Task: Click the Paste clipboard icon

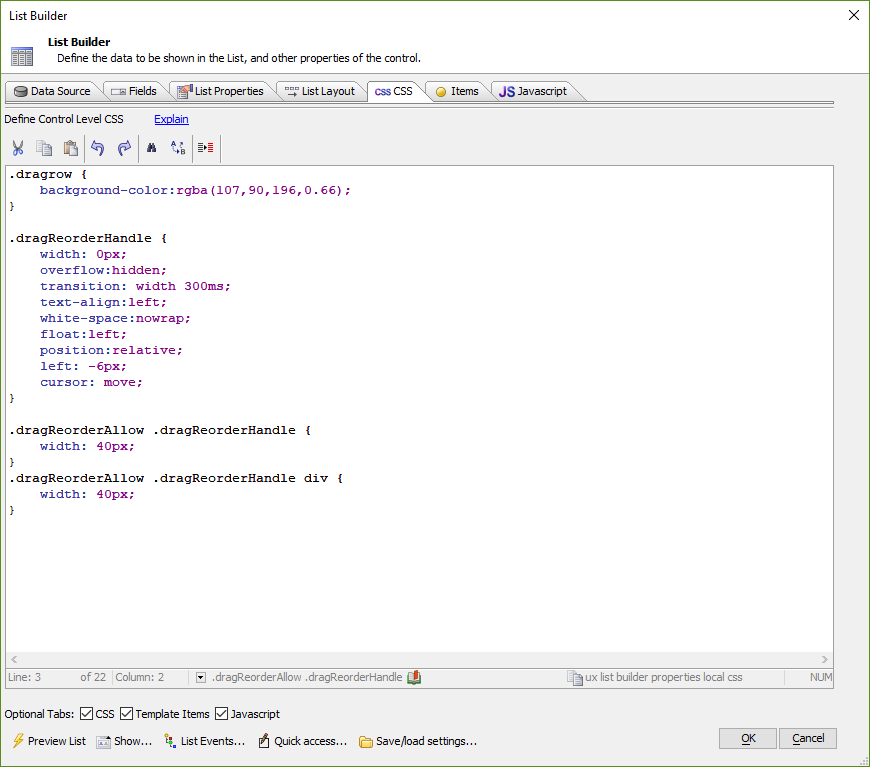Action: (70, 148)
